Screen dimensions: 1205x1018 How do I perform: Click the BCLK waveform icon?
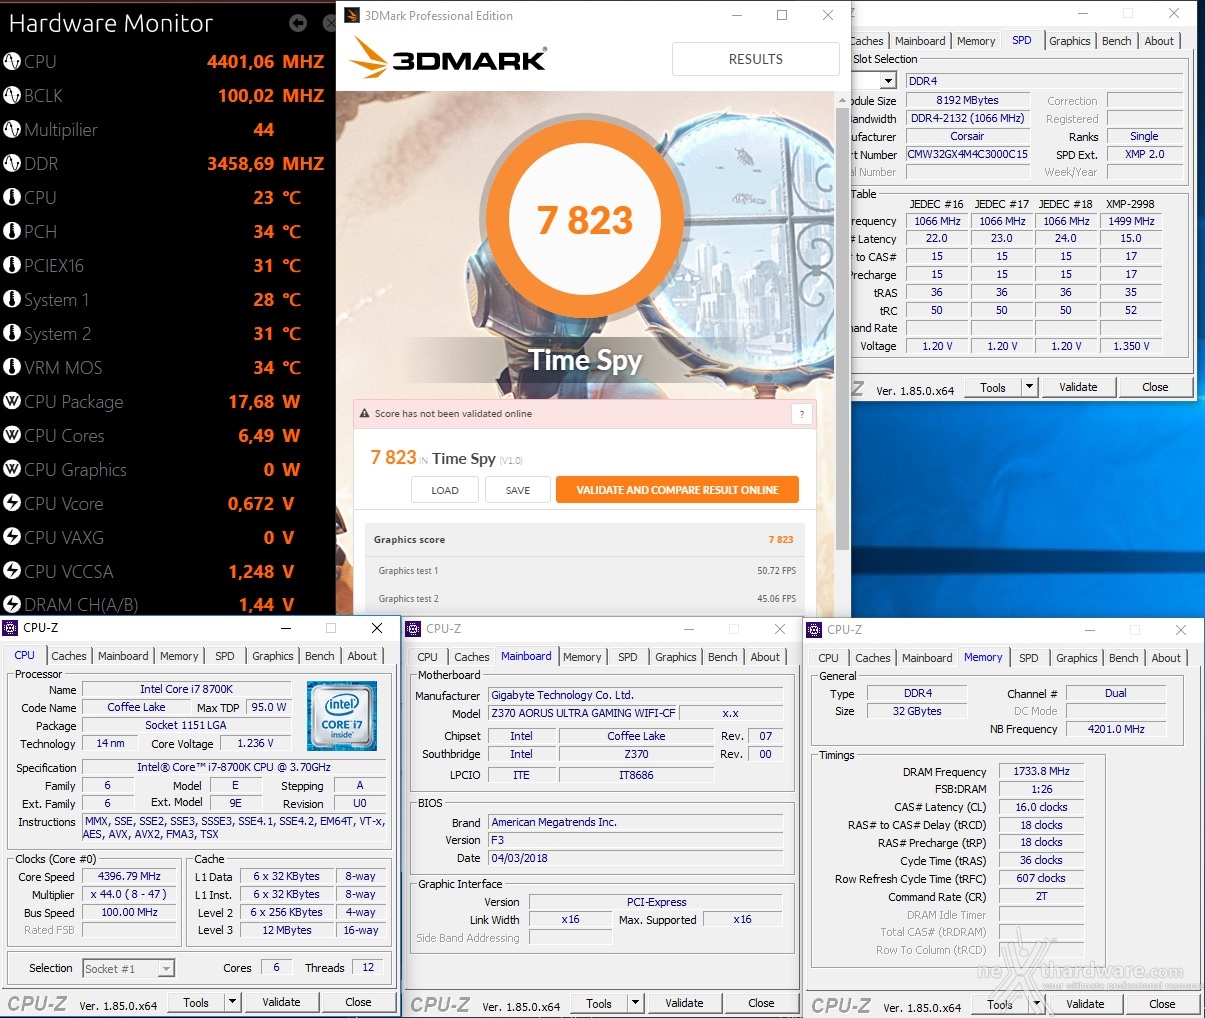pos(12,95)
